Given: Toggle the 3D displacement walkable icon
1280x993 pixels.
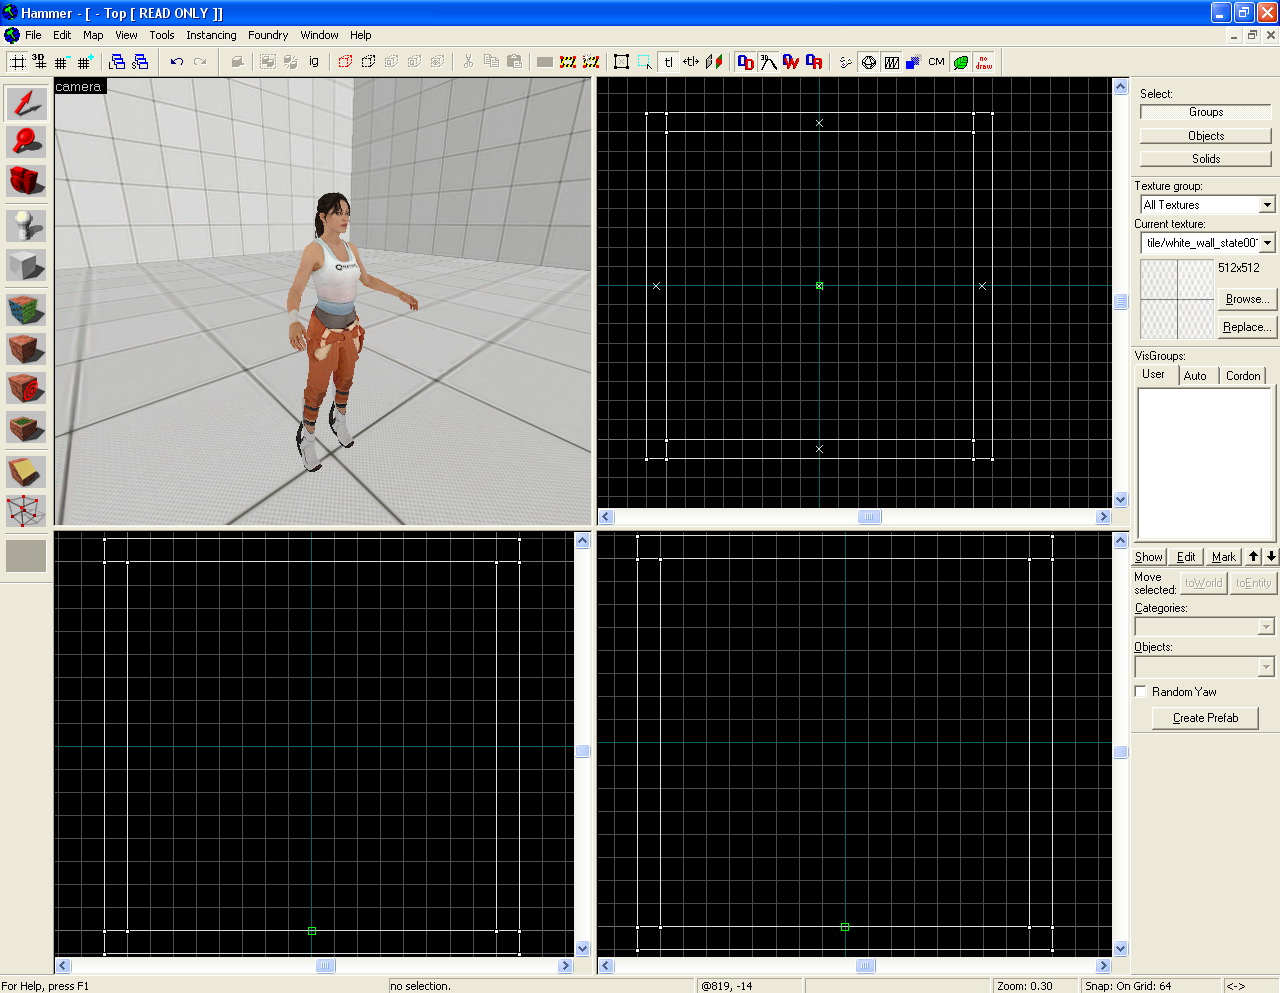Looking at the screenshot, I should coord(769,62).
